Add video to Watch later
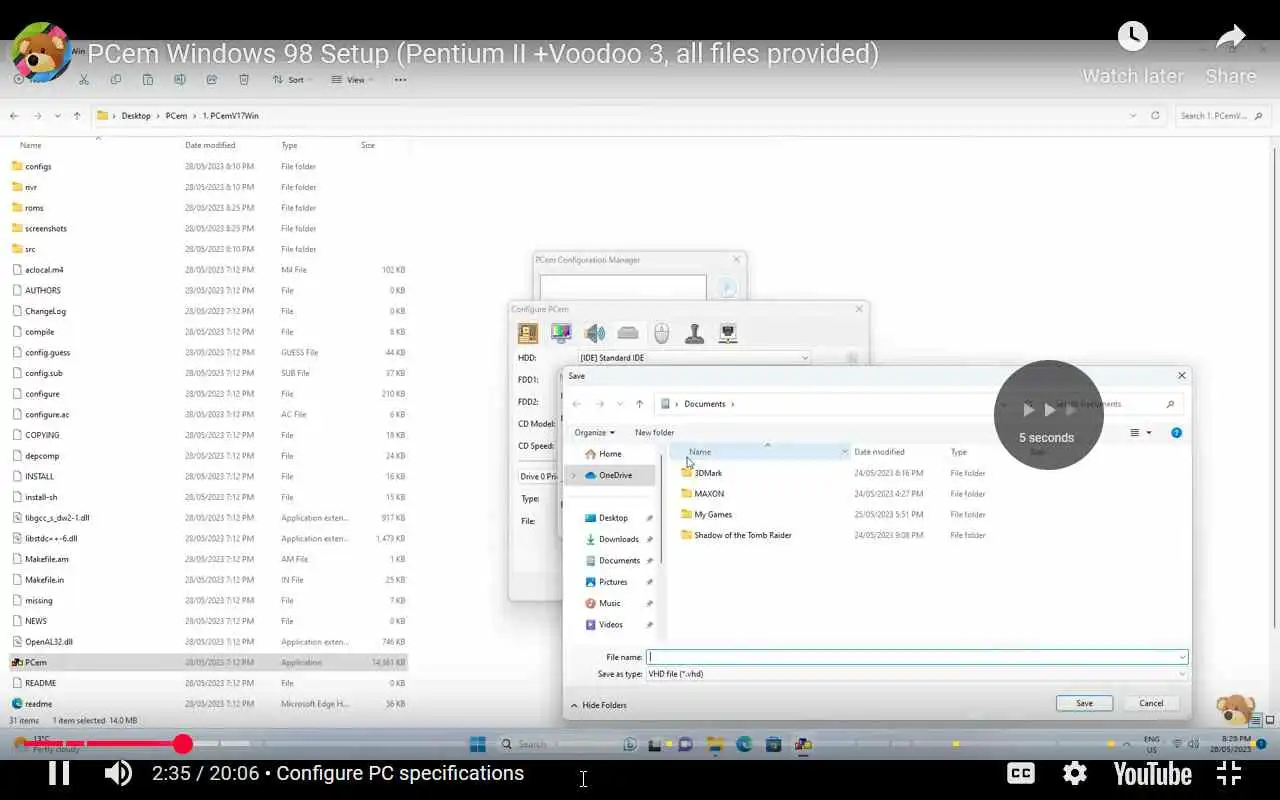The width and height of the screenshot is (1280, 800). coord(1132,53)
